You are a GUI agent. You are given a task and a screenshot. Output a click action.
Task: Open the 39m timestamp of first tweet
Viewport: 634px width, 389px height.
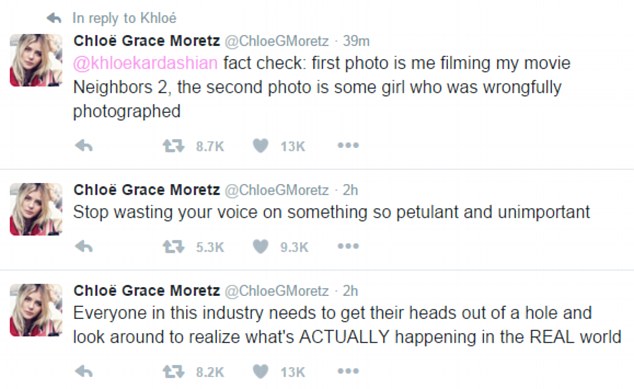click(x=356, y=41)
